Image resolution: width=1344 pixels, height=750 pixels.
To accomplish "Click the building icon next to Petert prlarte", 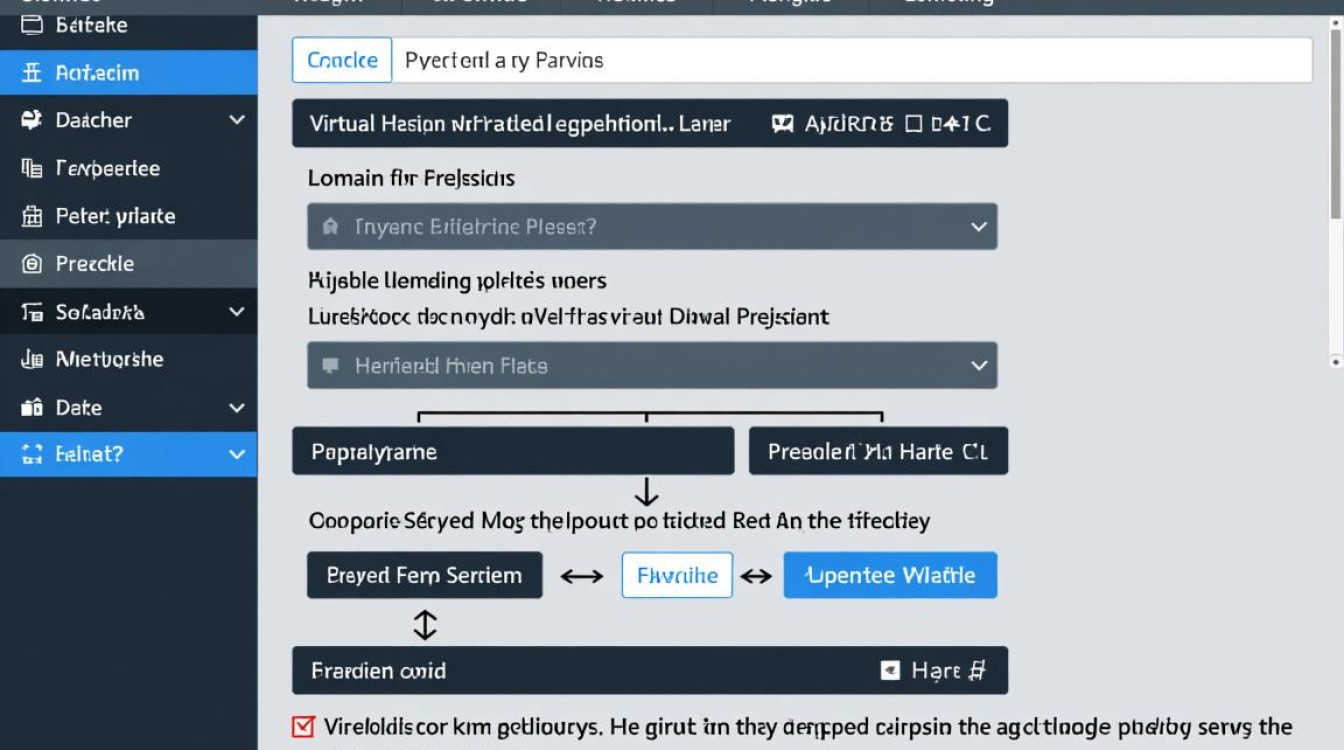I will (31, 216).
